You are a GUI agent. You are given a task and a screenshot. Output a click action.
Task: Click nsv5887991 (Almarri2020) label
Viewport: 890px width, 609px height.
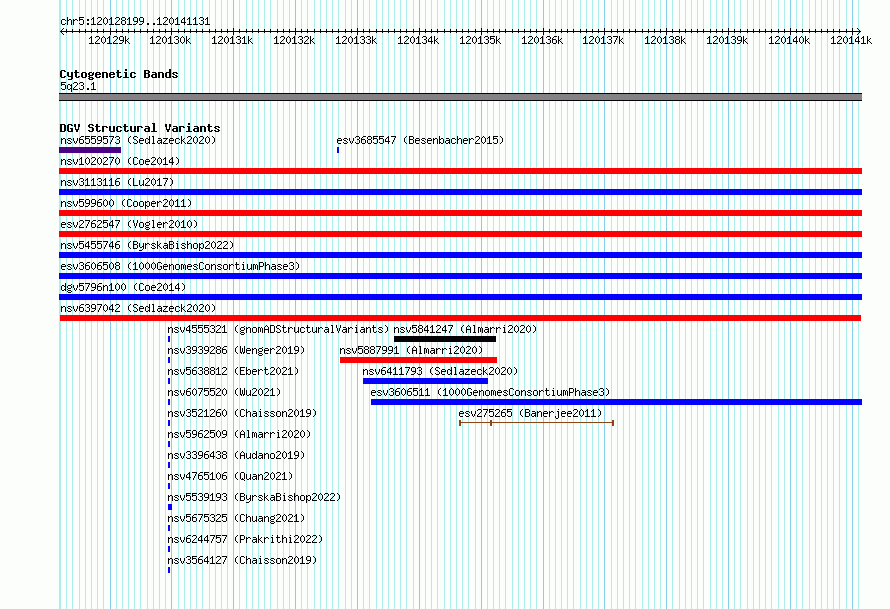coord(411,350)
